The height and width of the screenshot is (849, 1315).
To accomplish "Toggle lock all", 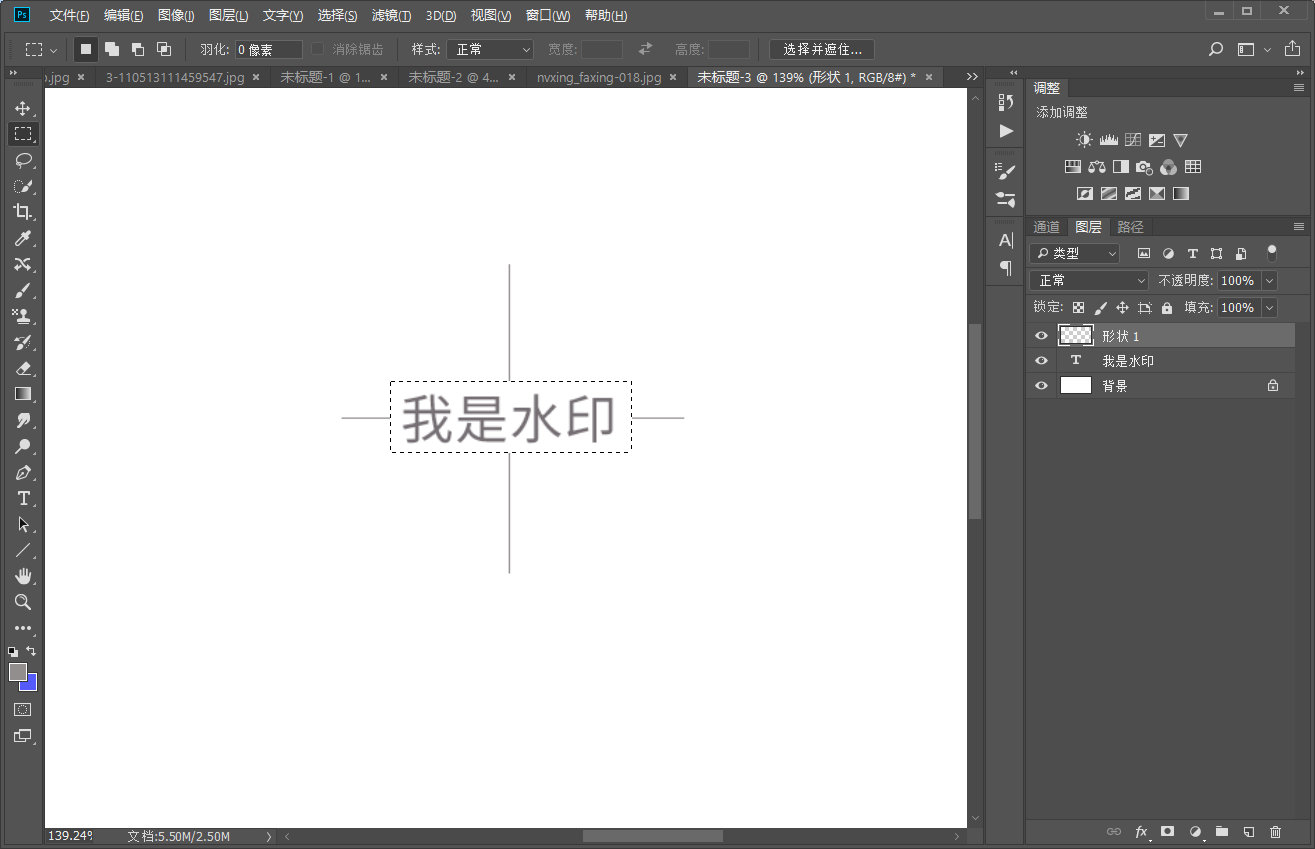I will (1166, 308).
